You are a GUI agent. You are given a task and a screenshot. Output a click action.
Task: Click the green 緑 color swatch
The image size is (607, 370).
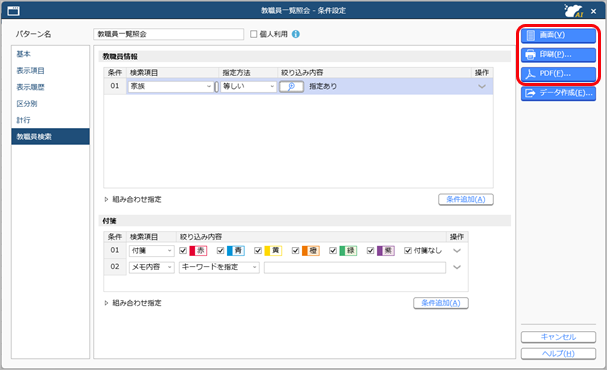(348, 251)
